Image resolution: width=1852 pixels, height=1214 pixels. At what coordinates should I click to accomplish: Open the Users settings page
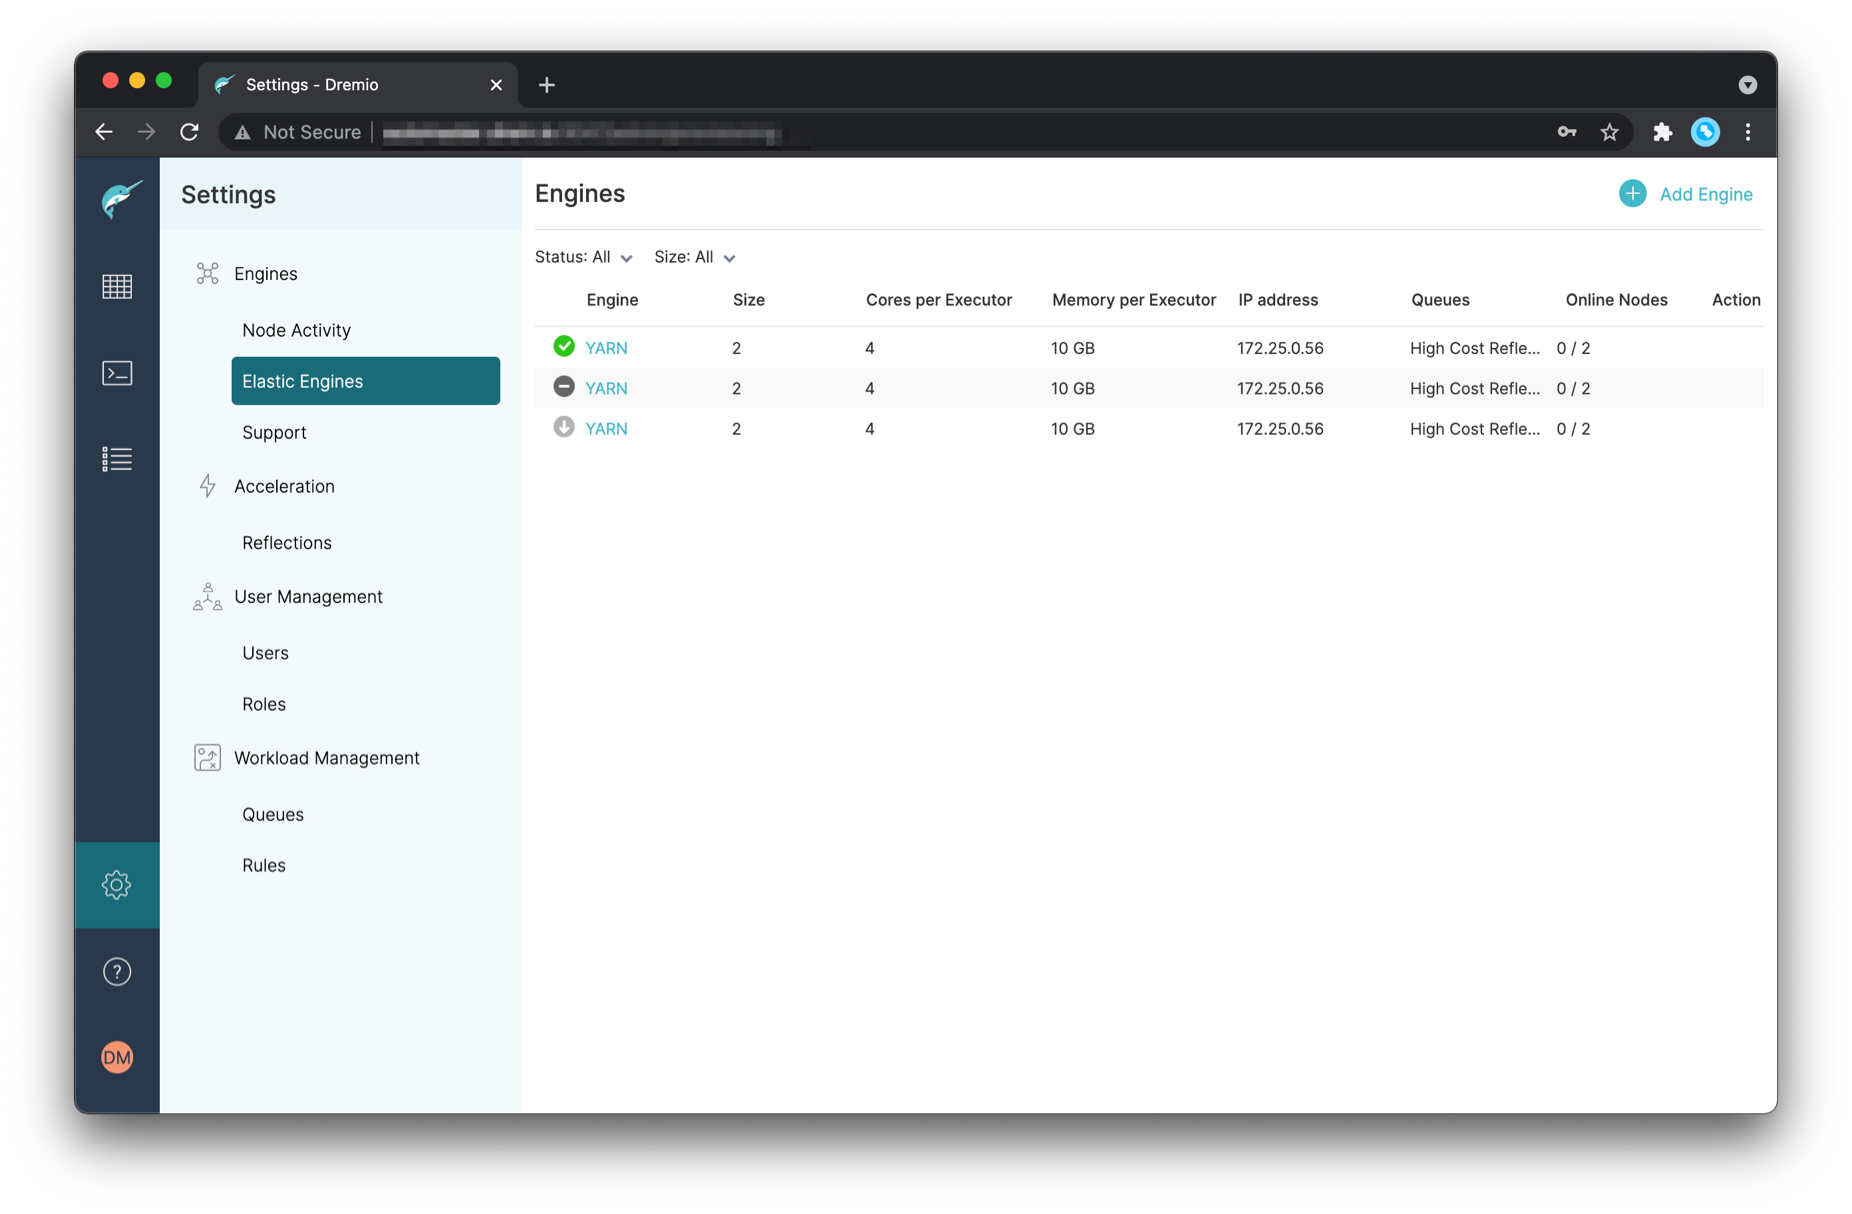265,653
